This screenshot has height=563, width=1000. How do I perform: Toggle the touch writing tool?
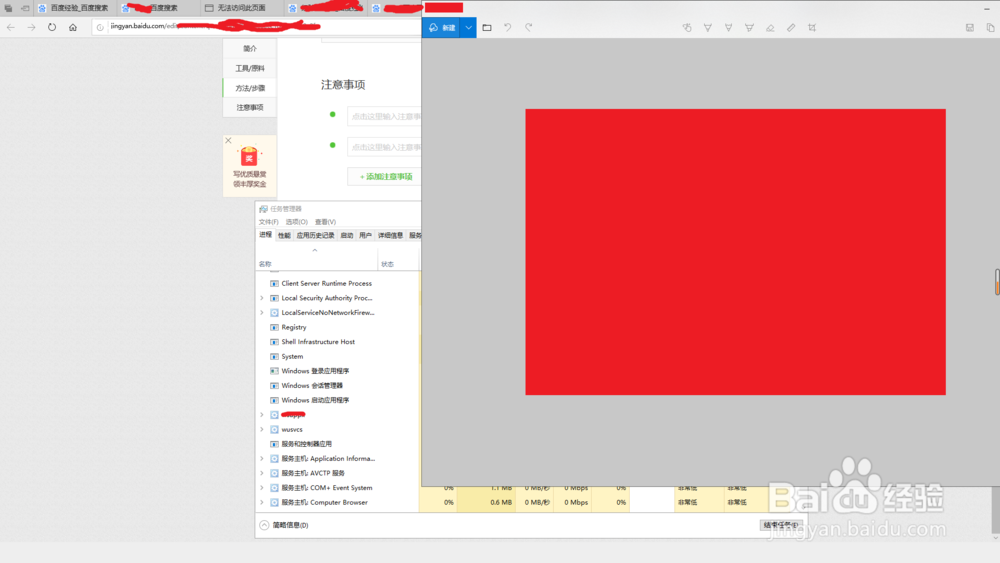pos(687,27)
